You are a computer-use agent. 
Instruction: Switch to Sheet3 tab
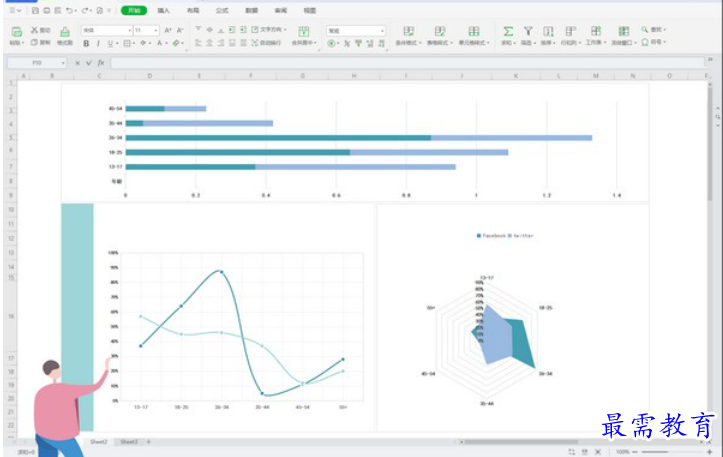(x=129, y=442)
